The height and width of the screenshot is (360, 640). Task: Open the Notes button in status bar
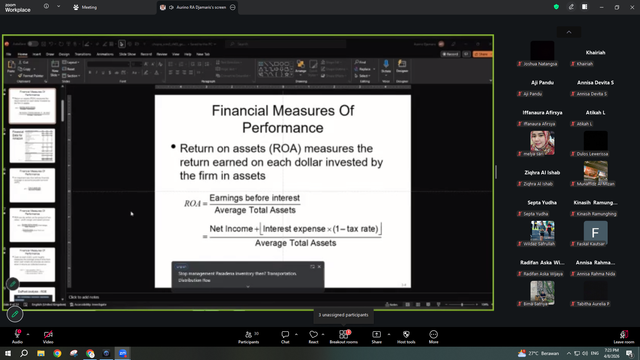coord(392,304)
